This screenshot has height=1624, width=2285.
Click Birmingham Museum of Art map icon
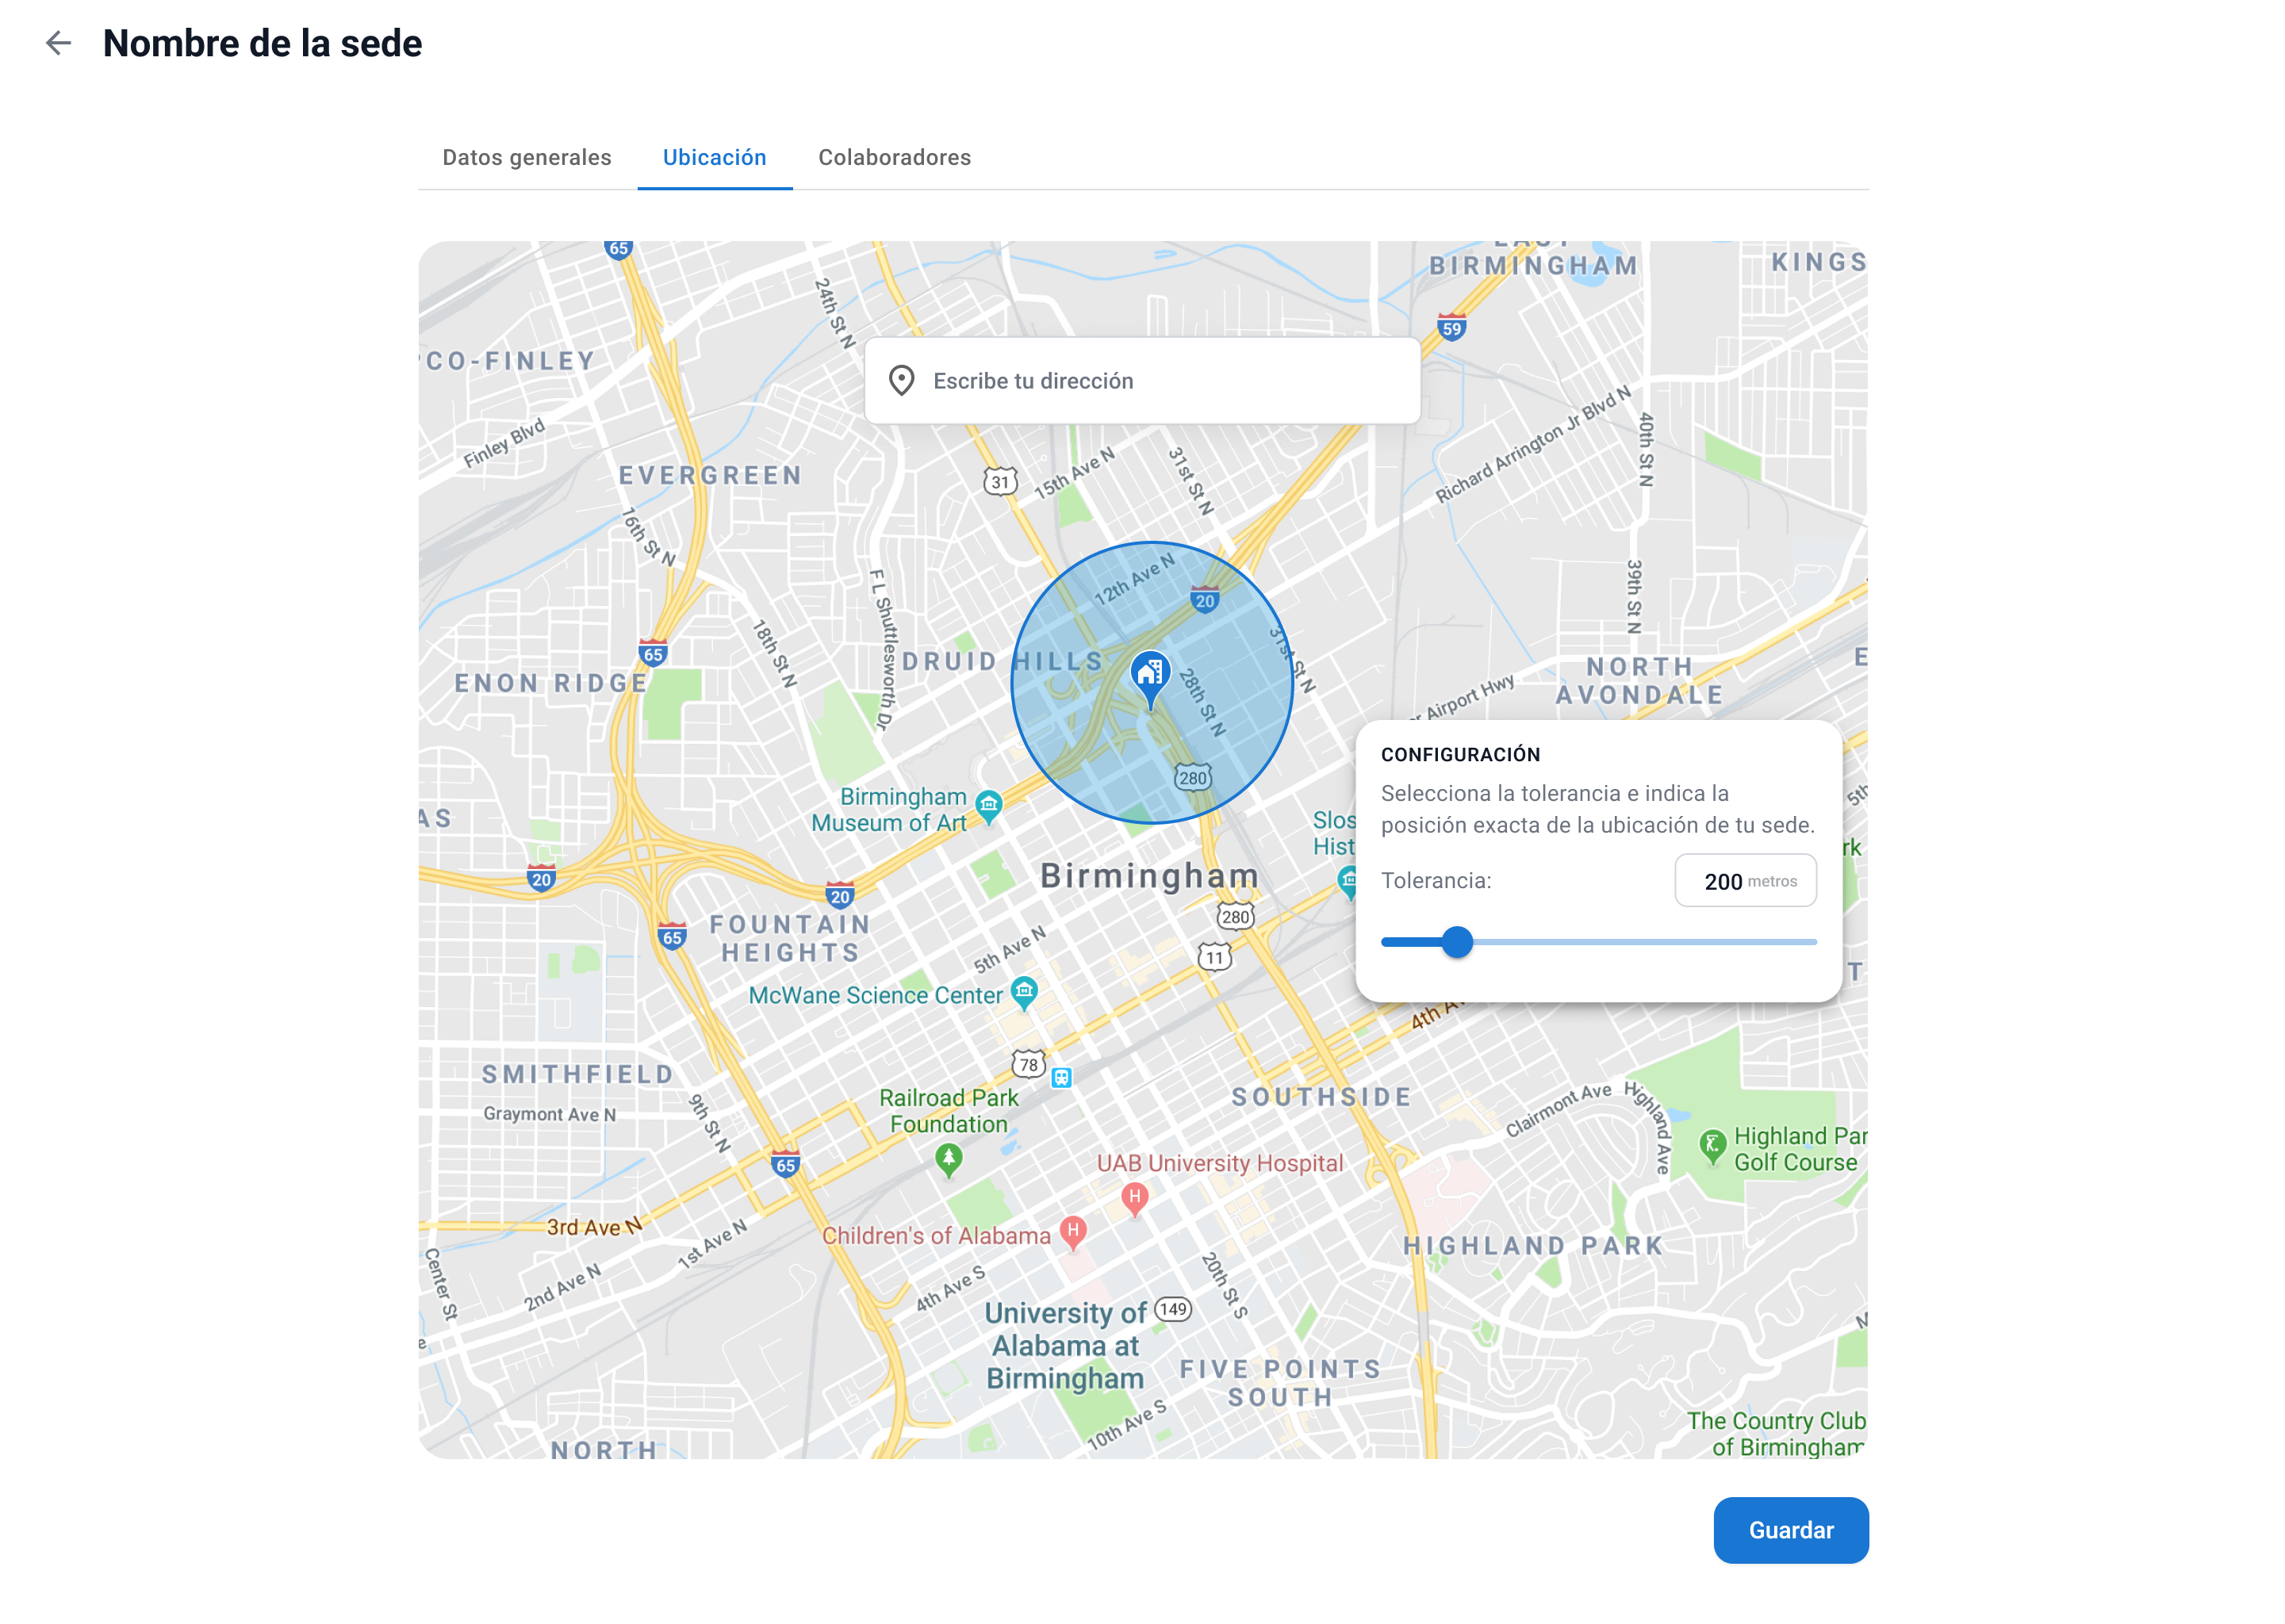(x=988, y=804)
